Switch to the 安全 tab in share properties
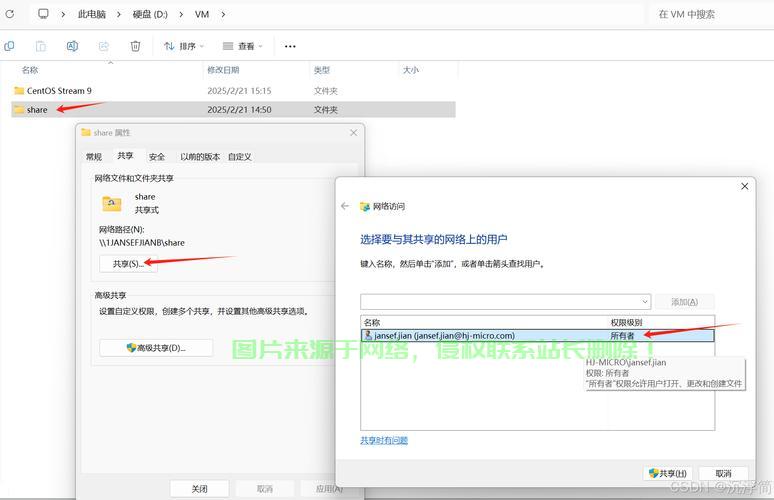The height and width of the screenshot is (500, 774). [x=156, y=156]
